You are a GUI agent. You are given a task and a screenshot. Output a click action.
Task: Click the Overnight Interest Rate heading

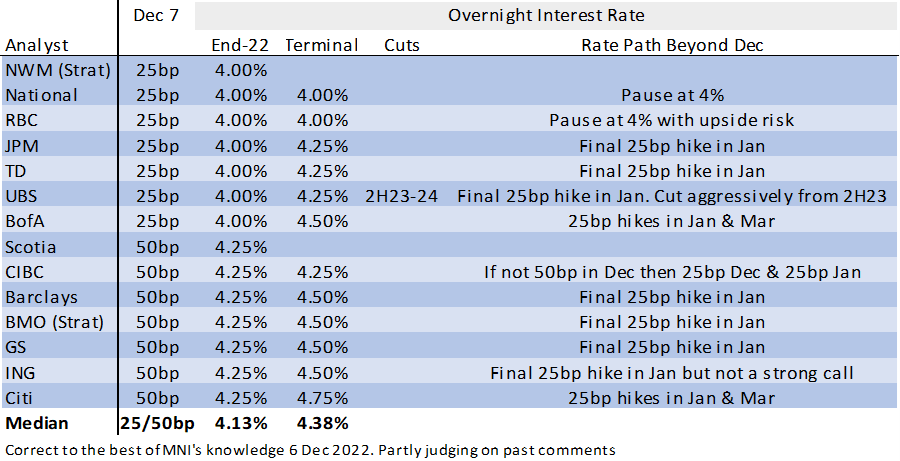pyautogui.click(x=544, y=16)
